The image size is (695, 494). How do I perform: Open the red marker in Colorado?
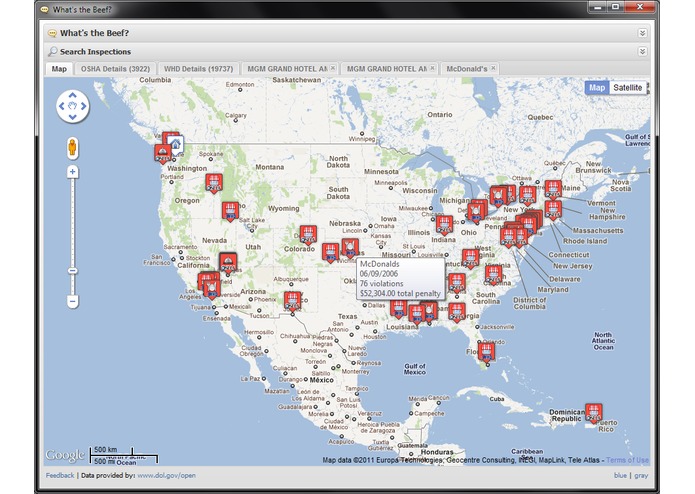click(x=308, y=235)
